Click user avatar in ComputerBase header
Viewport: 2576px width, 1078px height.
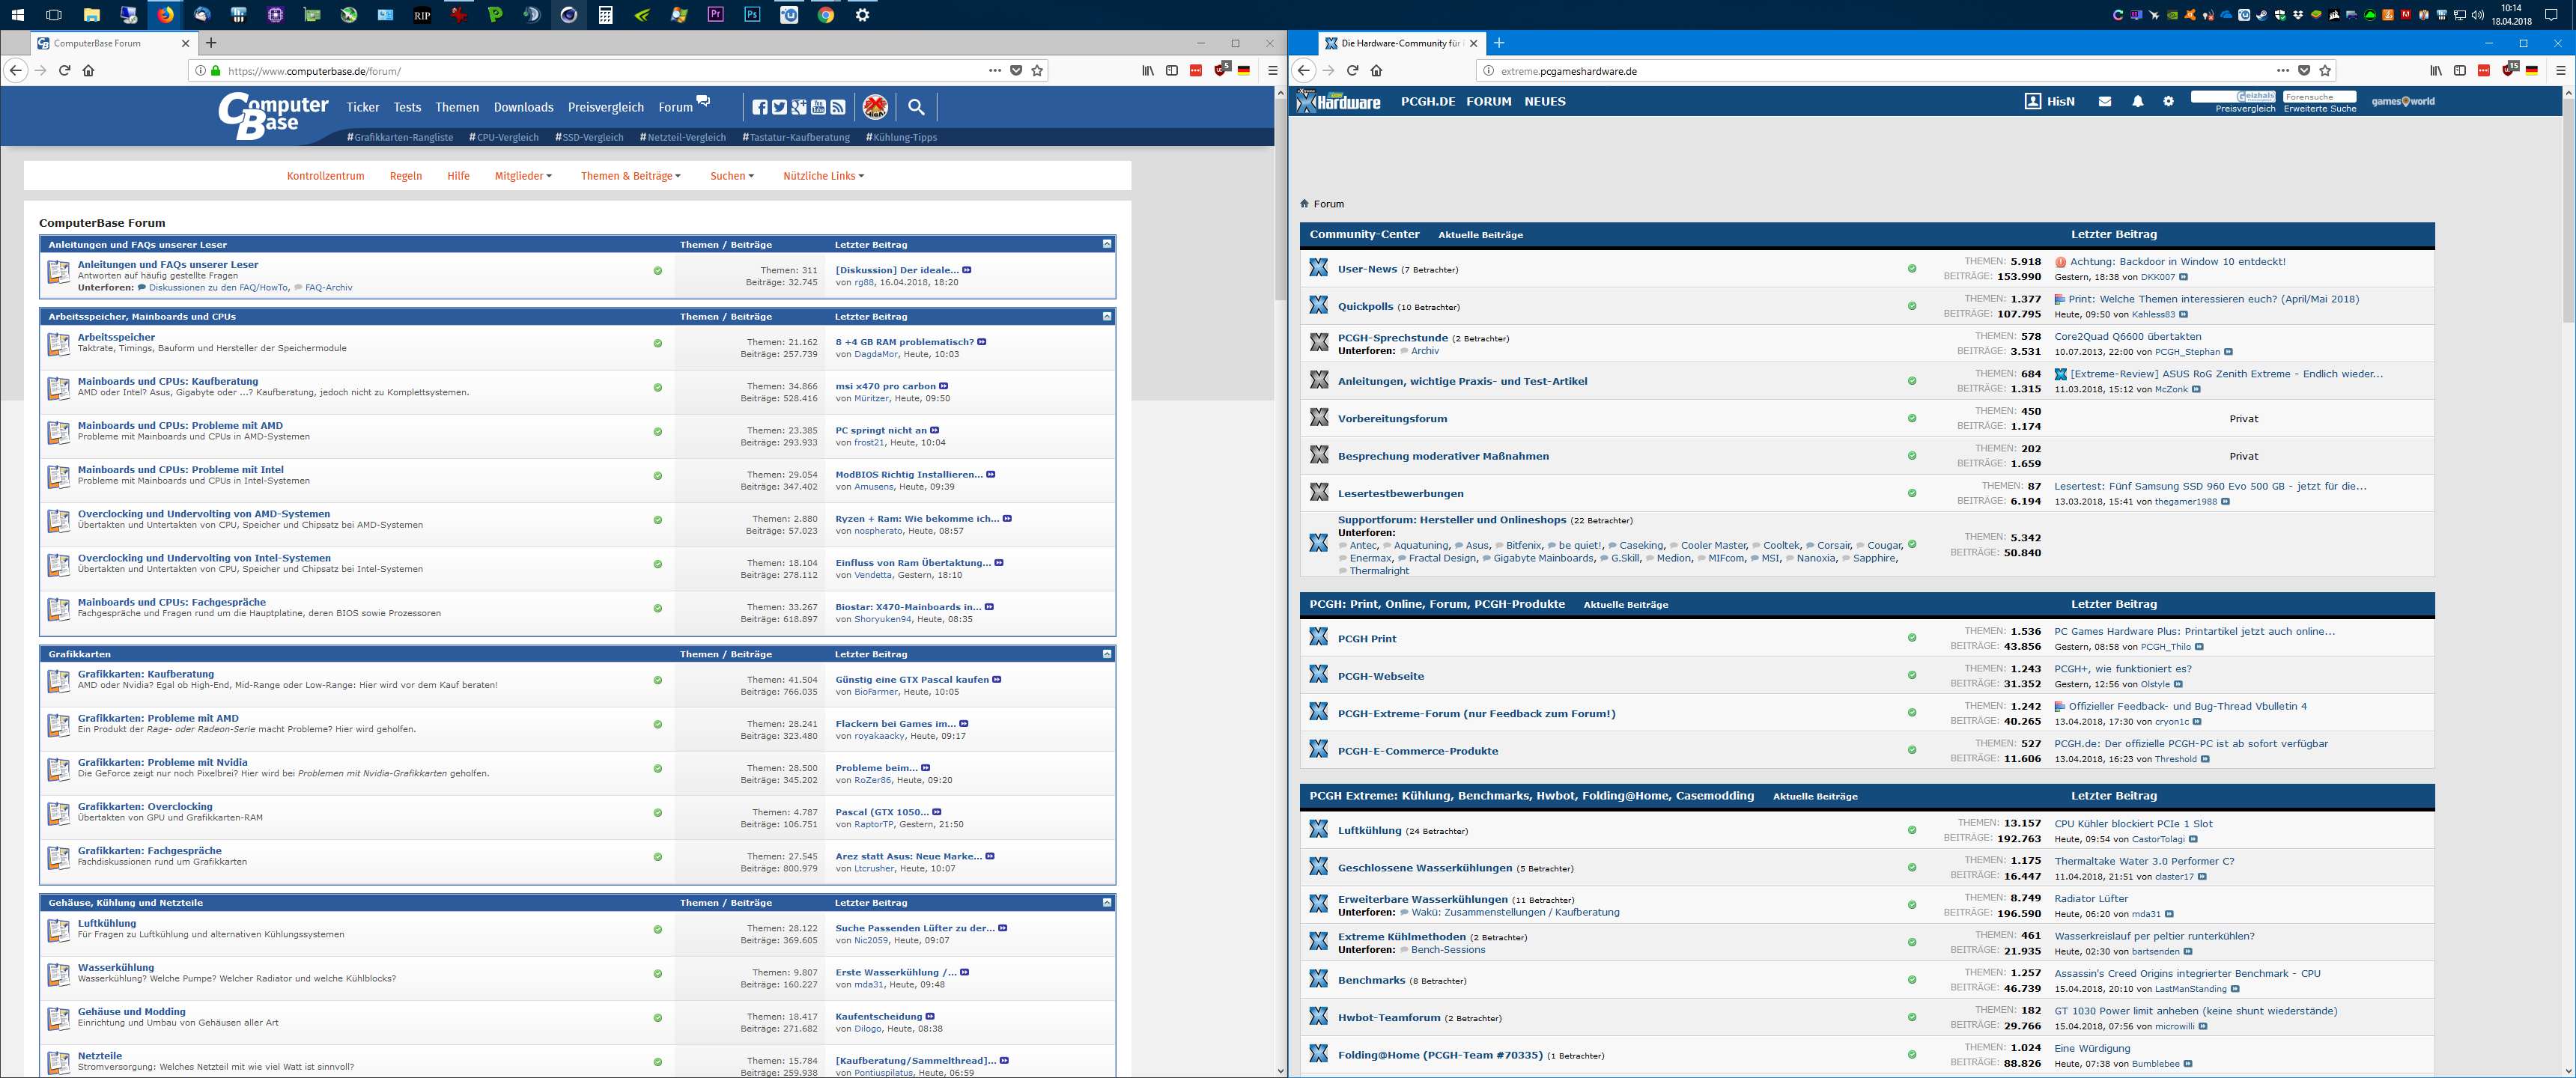click(875, 107)
